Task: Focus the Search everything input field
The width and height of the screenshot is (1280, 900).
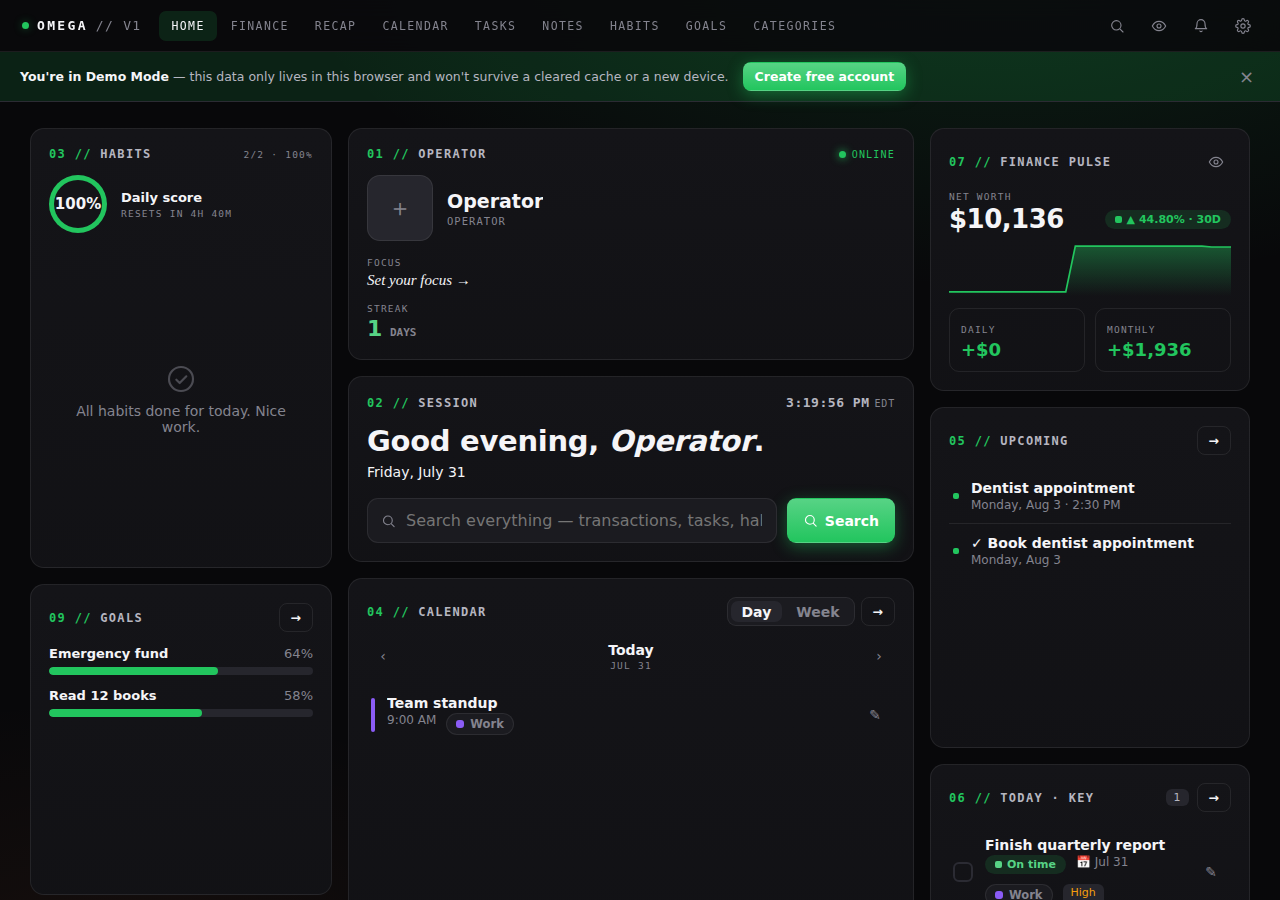Action: point(572,521)
